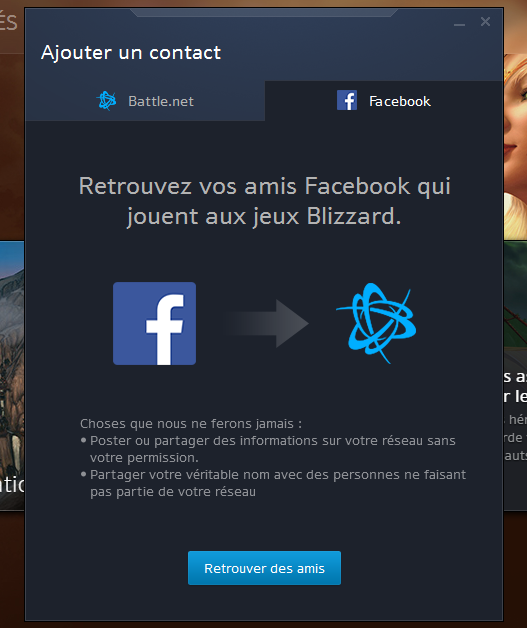
Task: Click the Ajouter un contact title
Action: (x=131, y=53)
